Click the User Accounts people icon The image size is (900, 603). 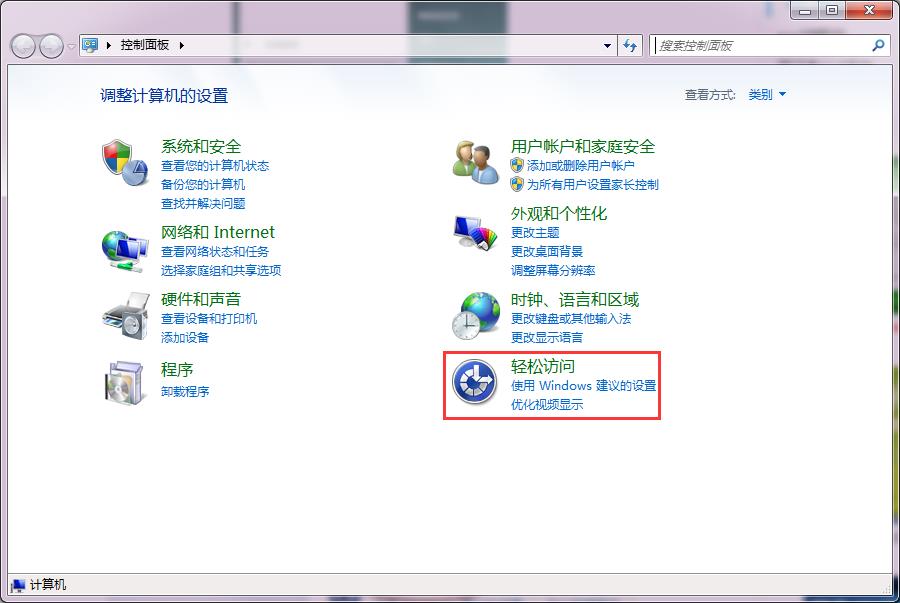coord(475,160)
